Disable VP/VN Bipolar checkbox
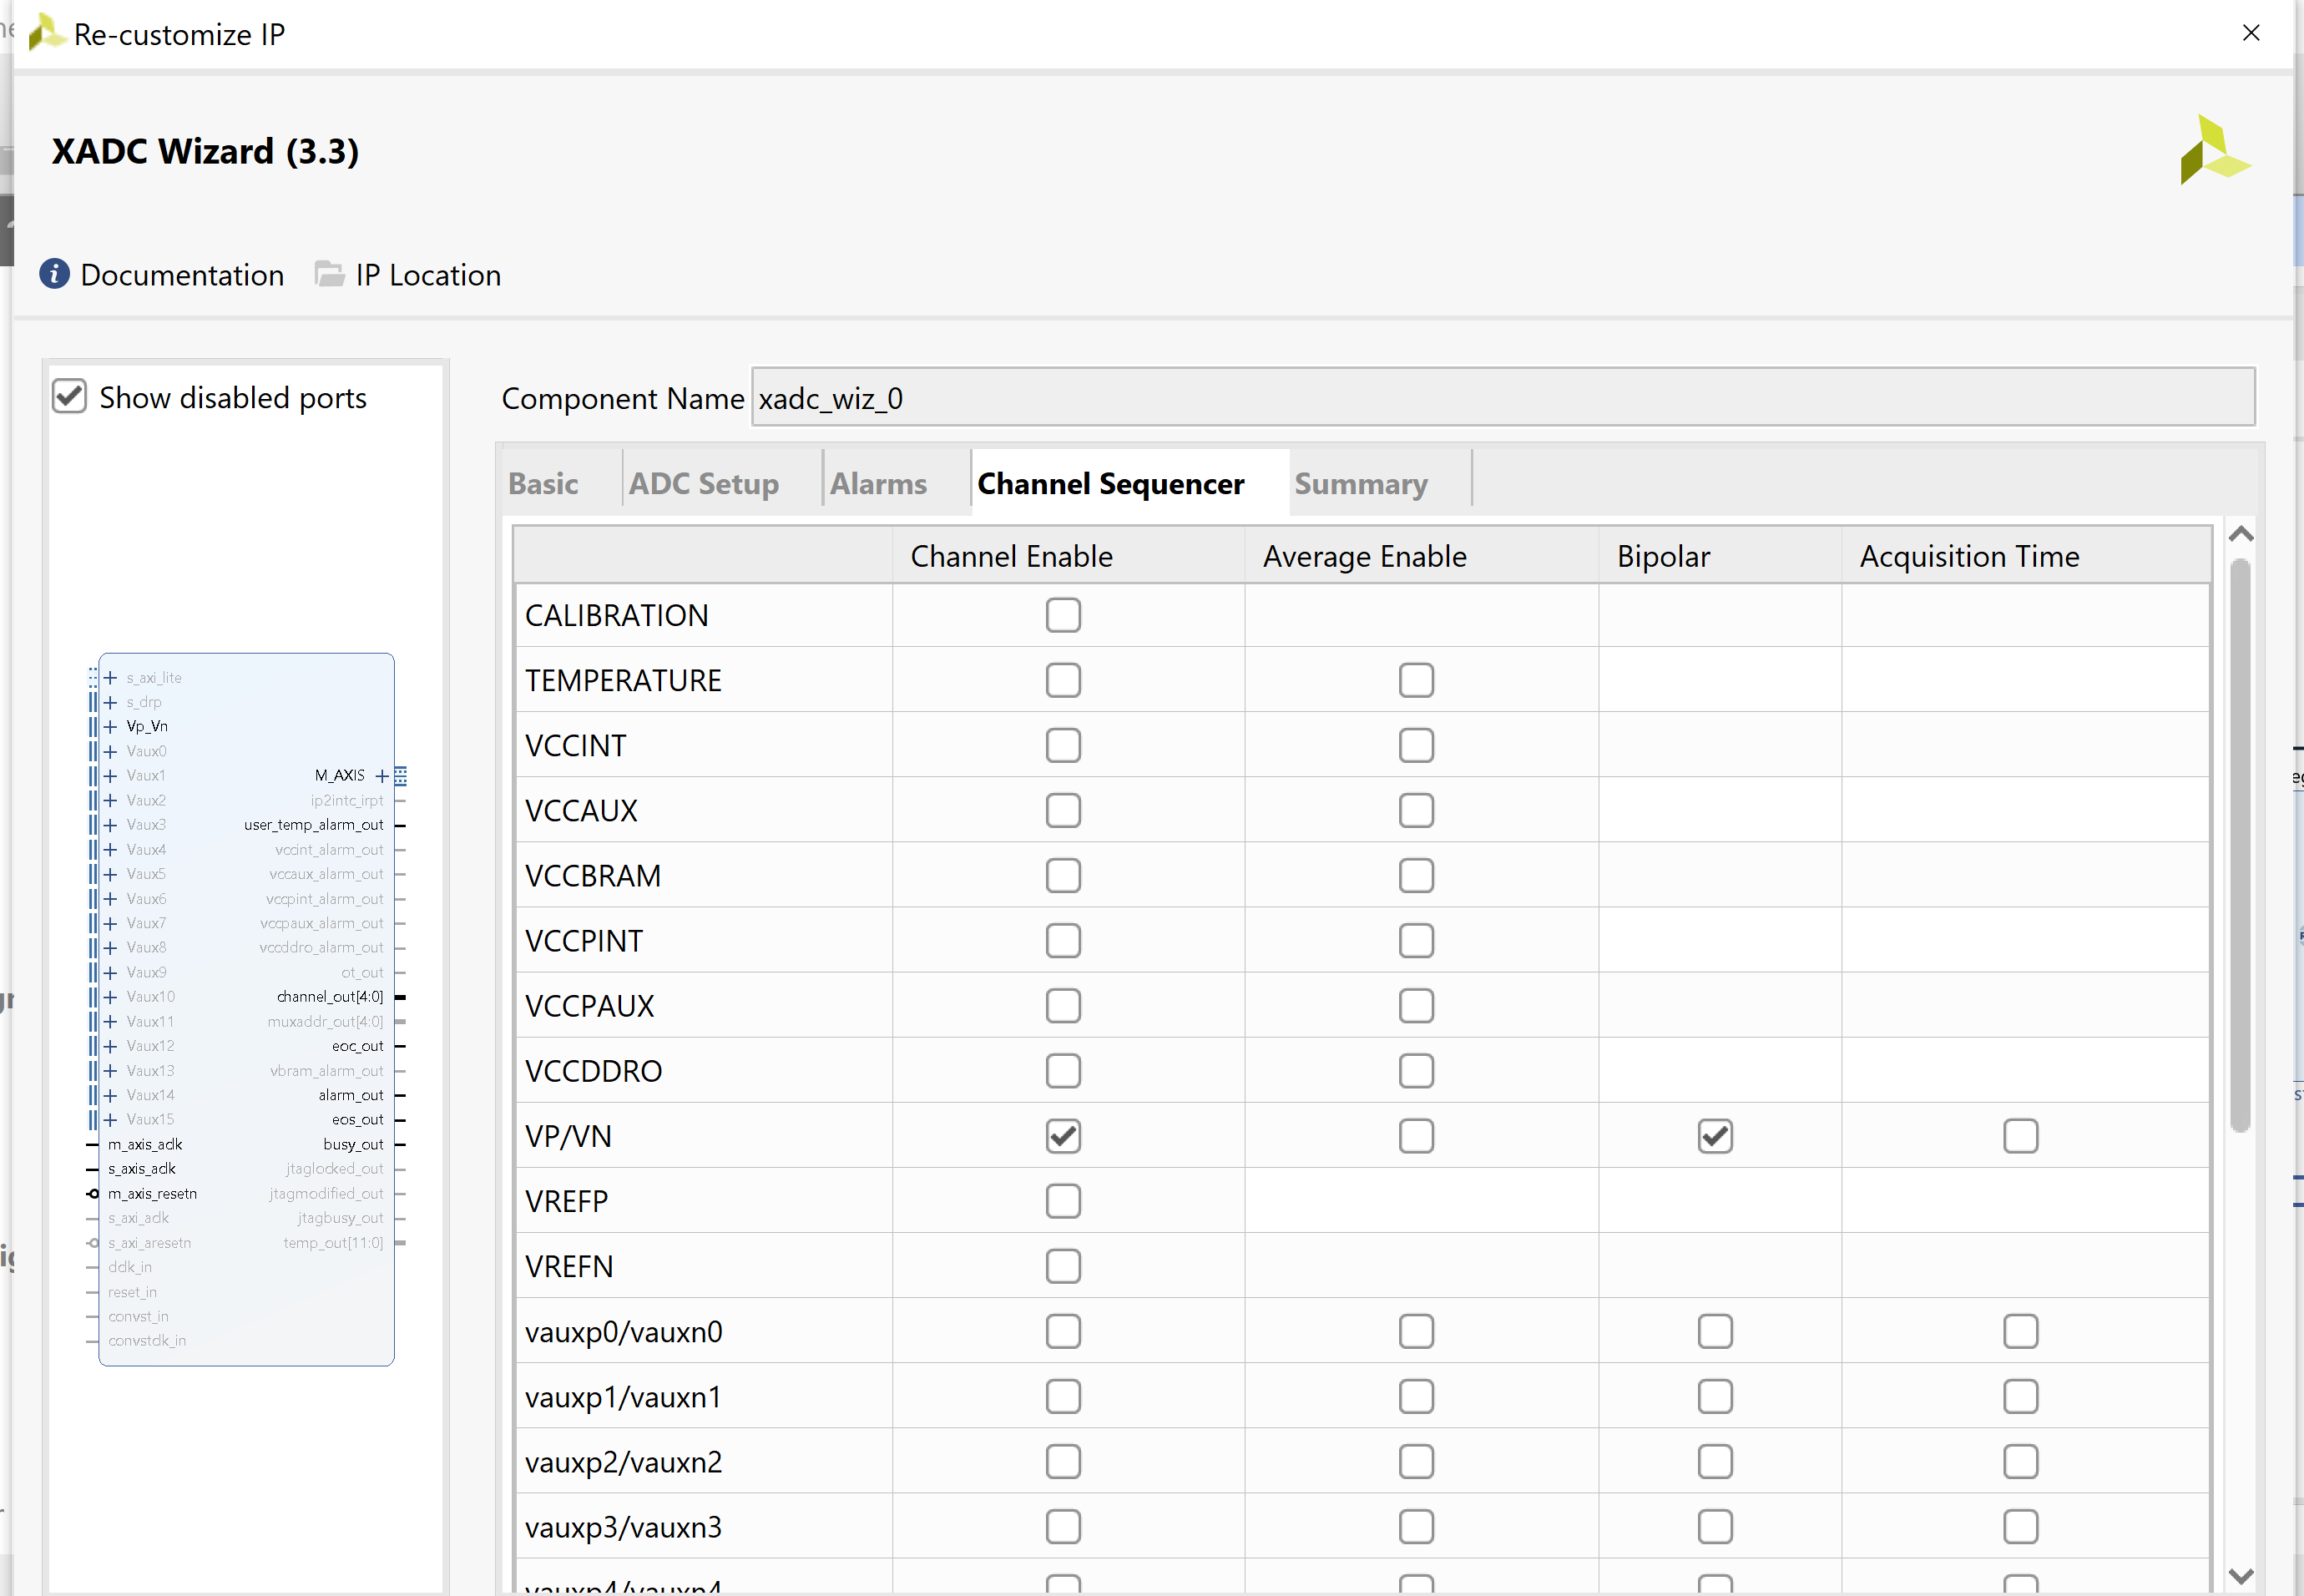 click(x=1715, y=1137)
